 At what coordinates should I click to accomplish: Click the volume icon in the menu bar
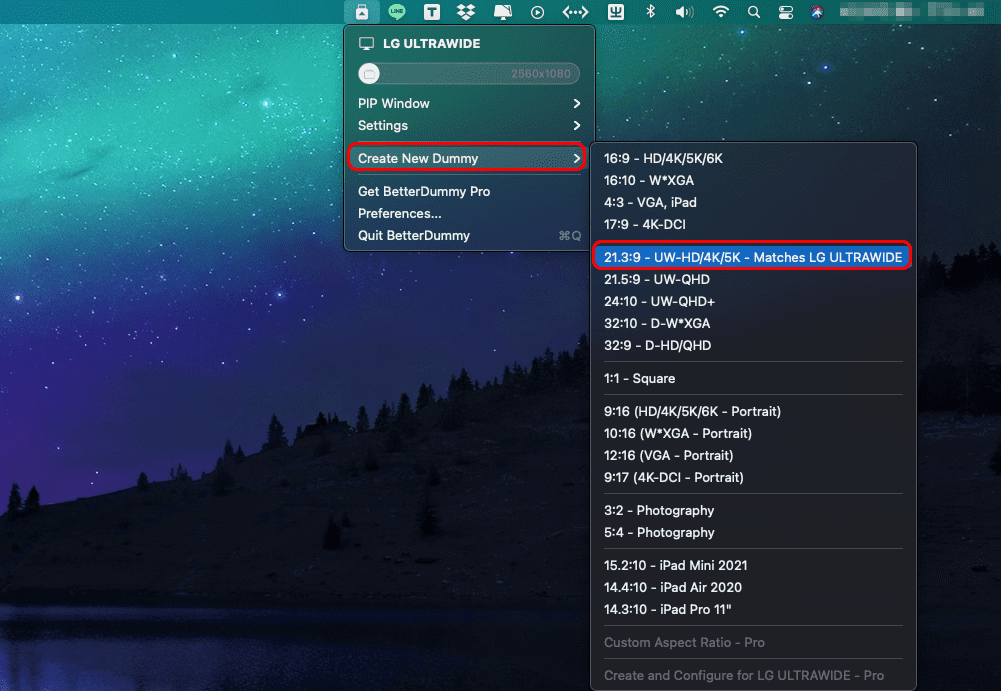tap(685, 12)
